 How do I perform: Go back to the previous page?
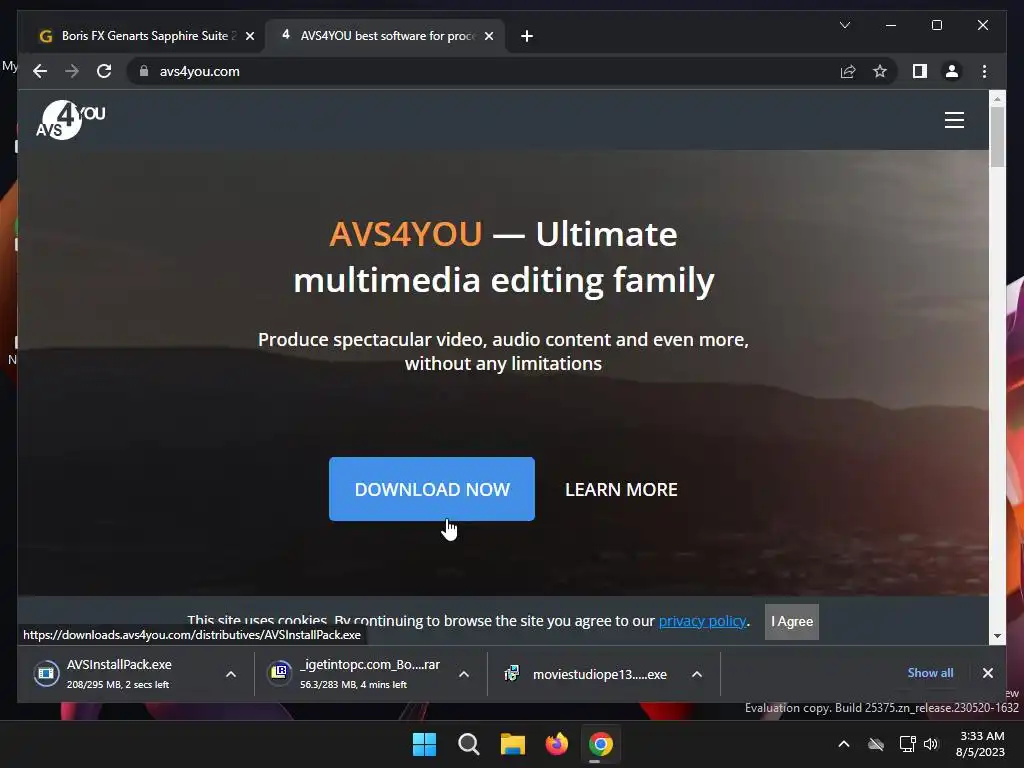click(40, 71)
